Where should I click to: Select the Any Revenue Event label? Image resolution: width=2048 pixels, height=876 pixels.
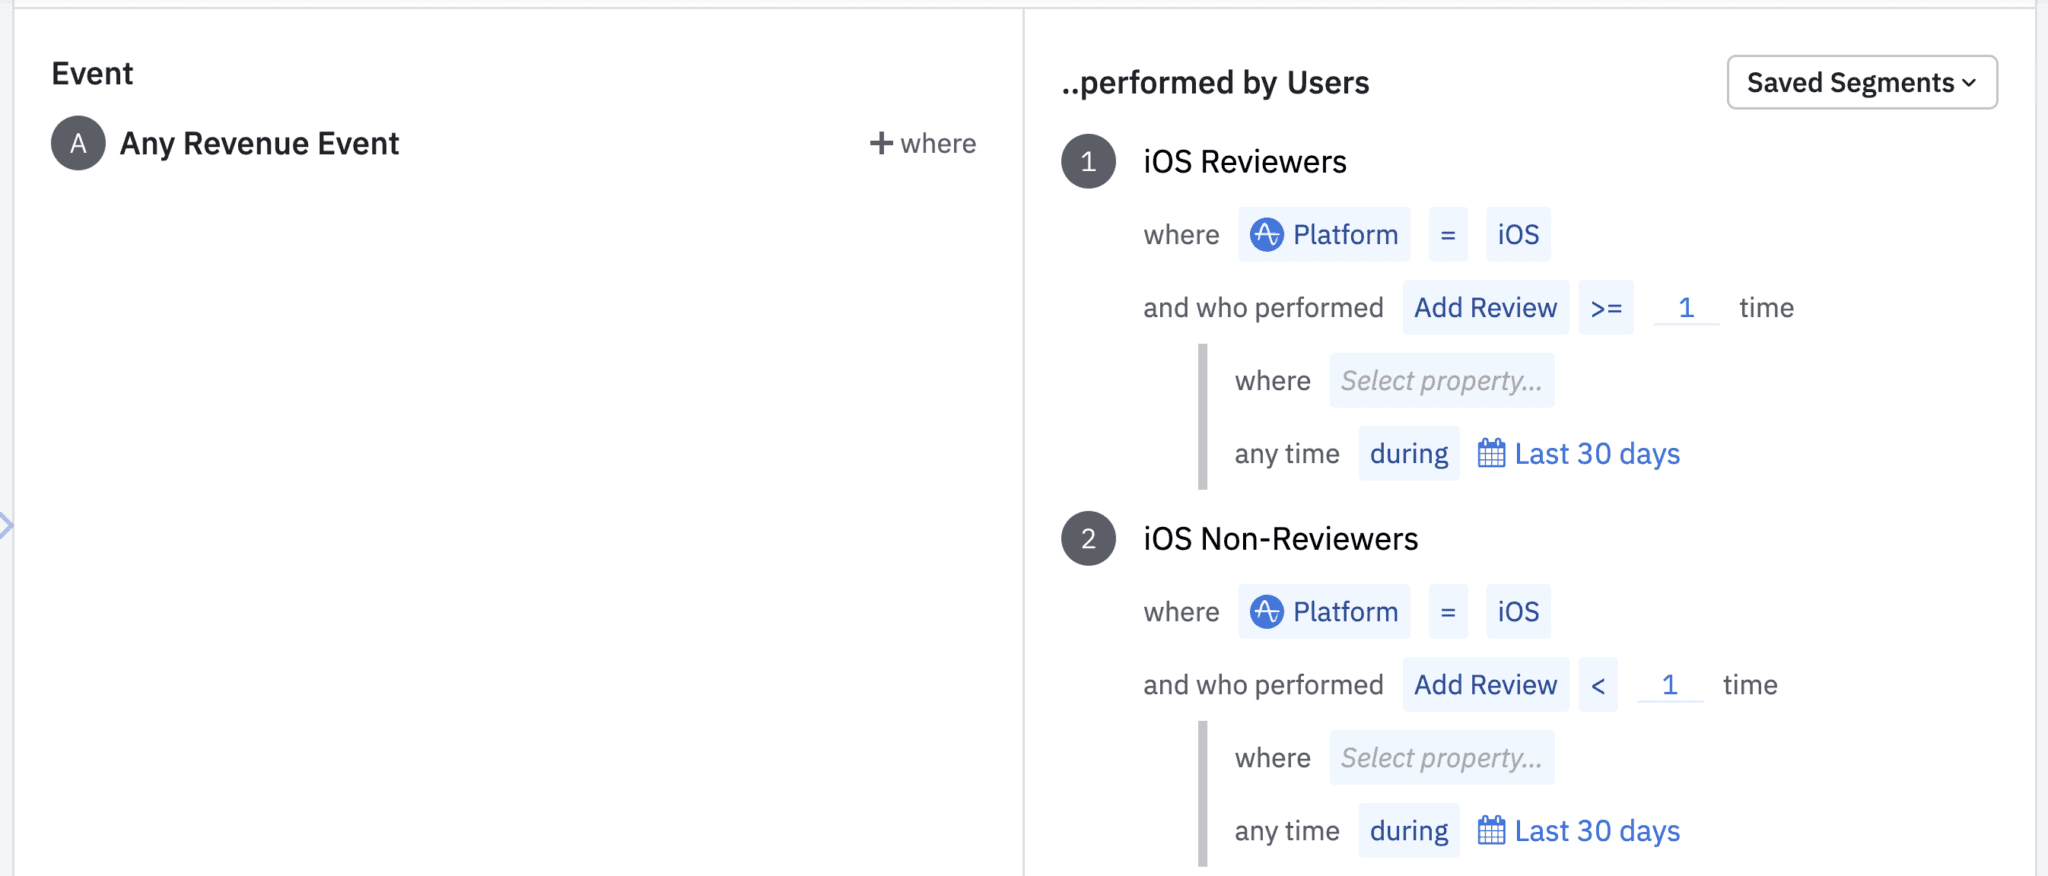259,143
